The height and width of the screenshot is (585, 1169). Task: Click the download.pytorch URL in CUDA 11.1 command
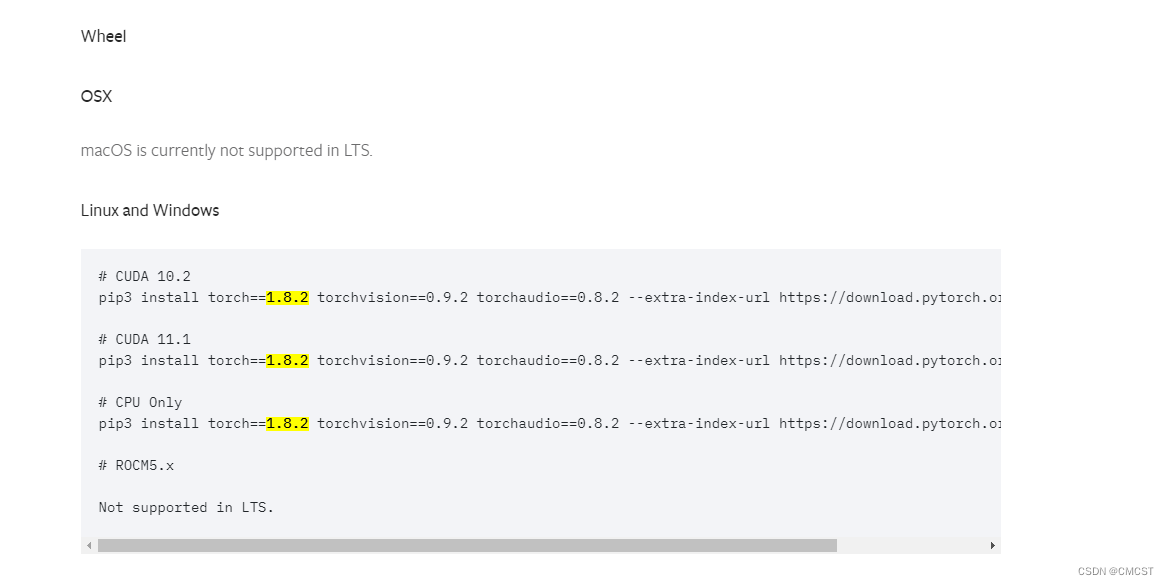coord(889,361)
